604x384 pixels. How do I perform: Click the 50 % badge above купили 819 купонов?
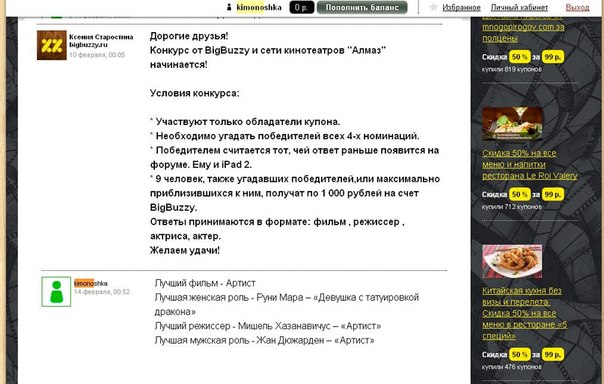click(520, 57)
